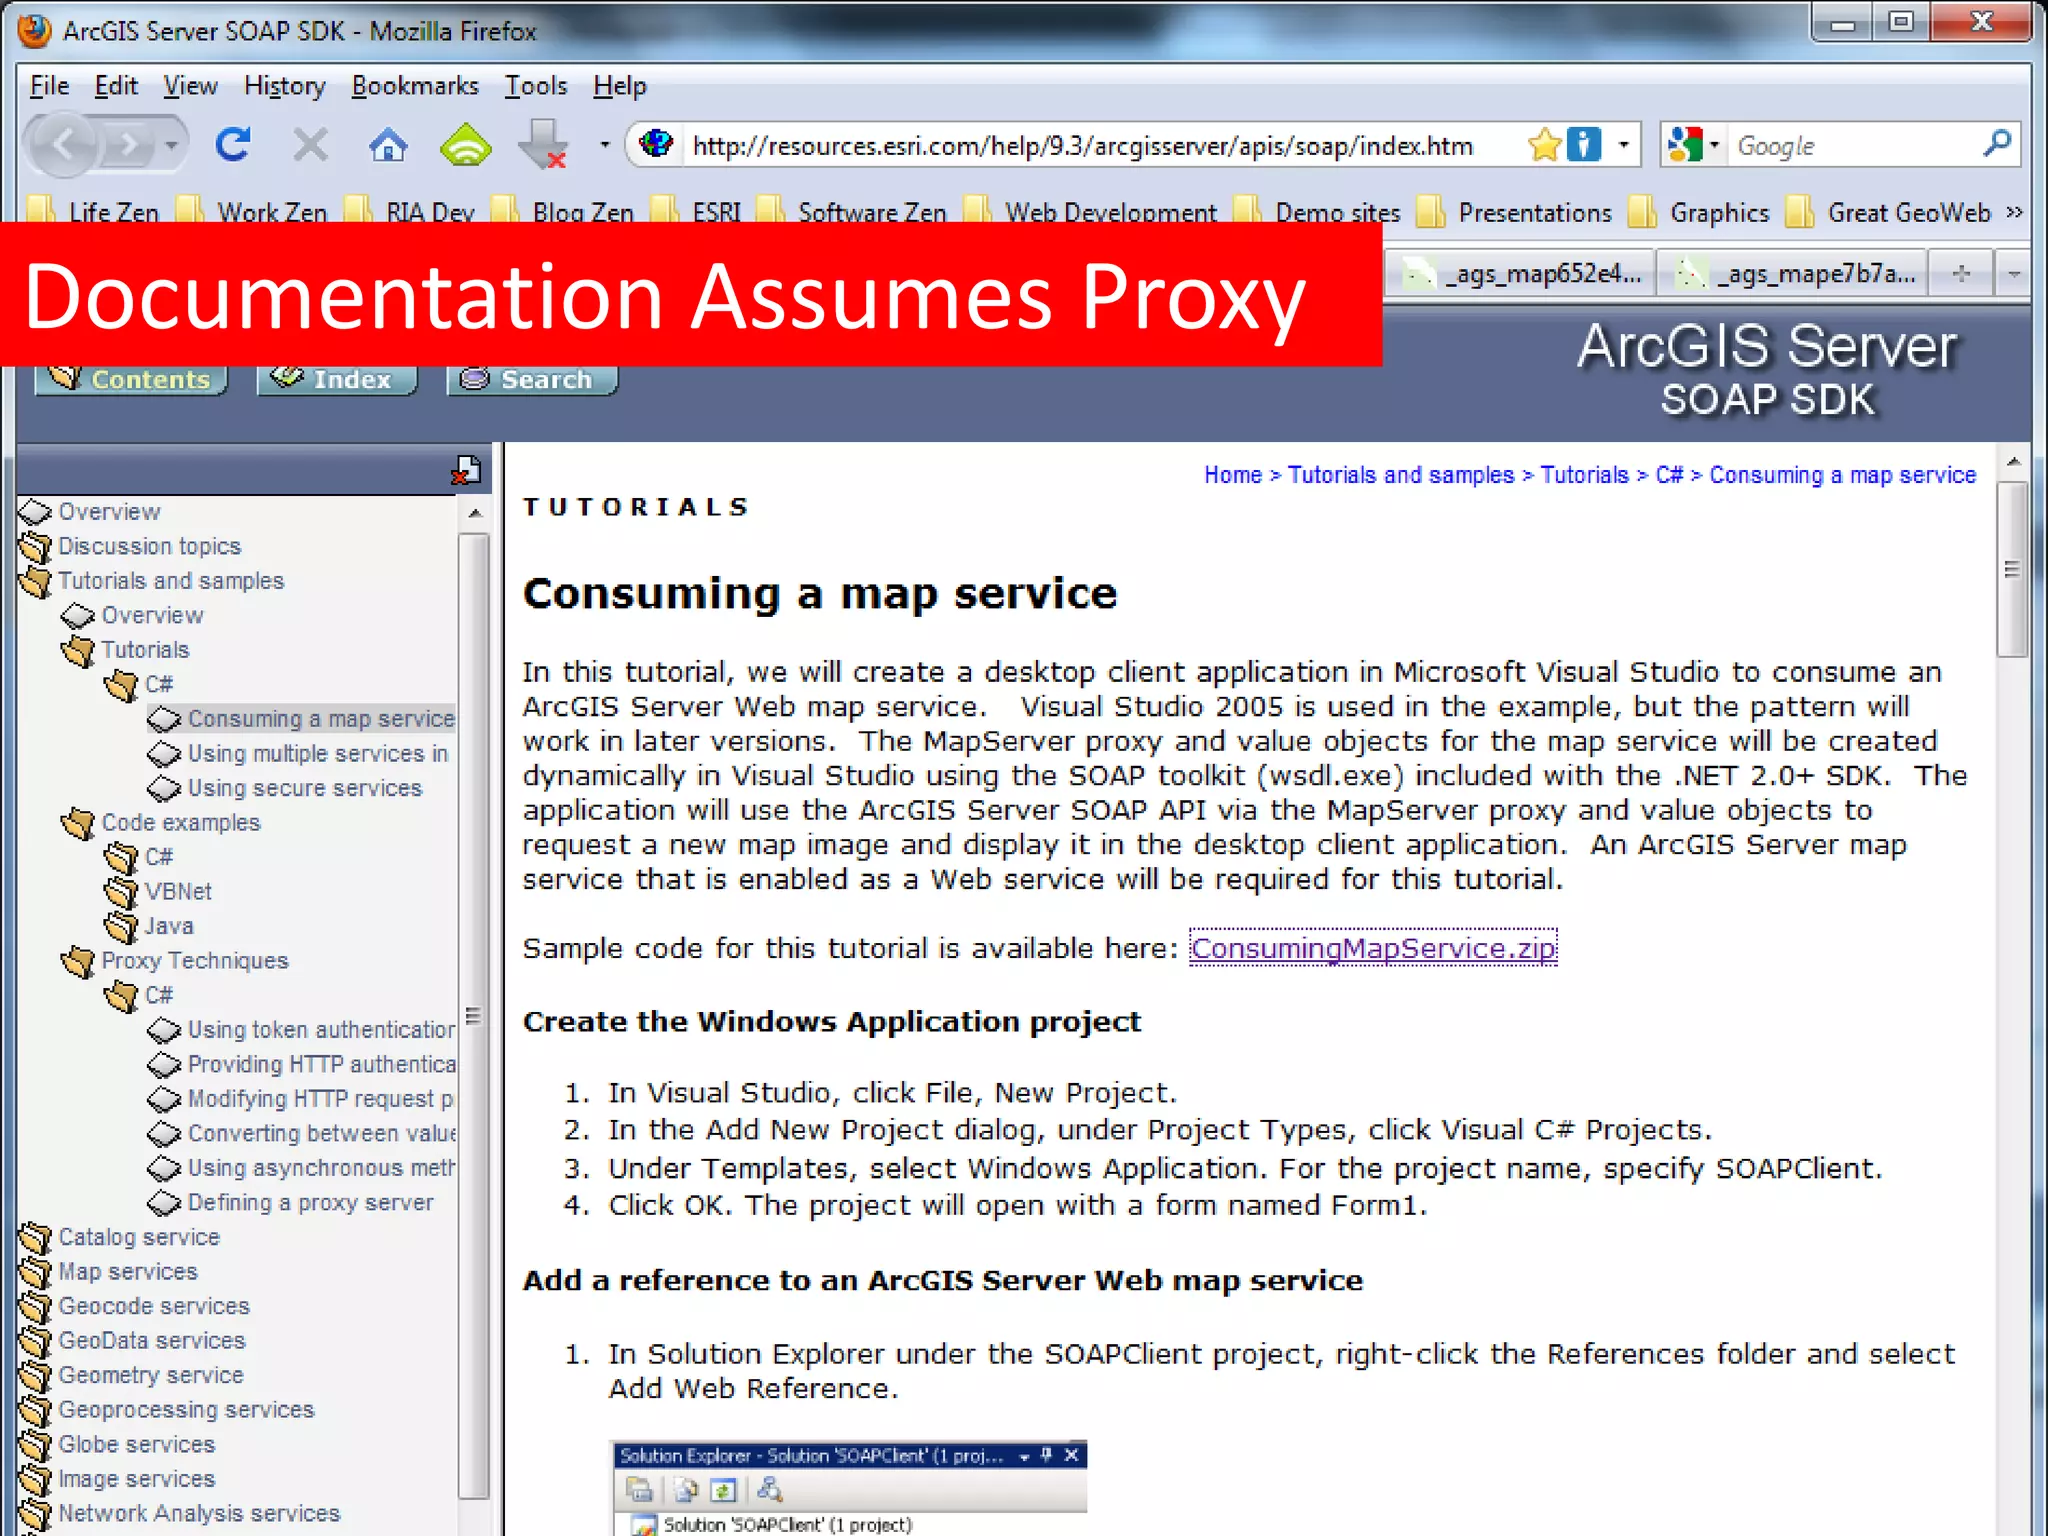
Task: Click the Consuming a map service breadcrumb
Action: tap(1843, 475)
